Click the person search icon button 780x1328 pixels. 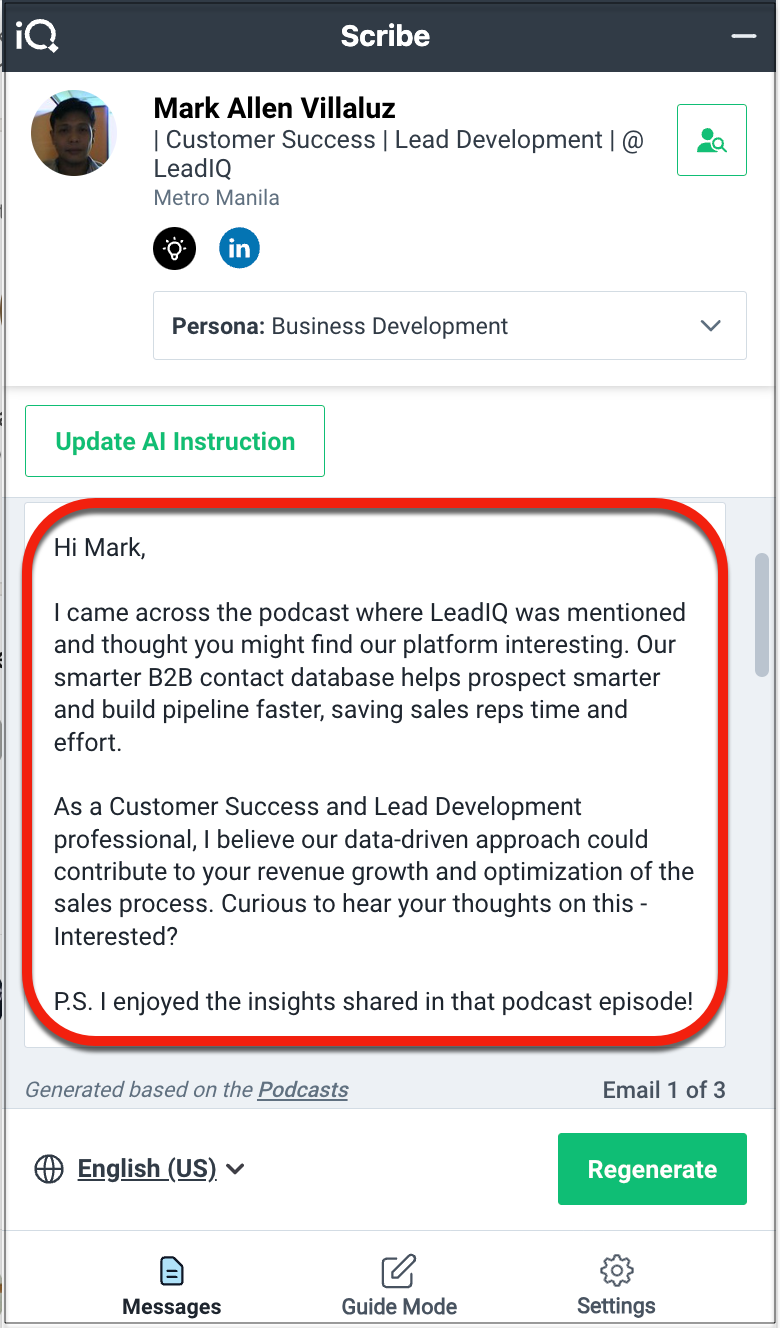[x=712, y=140]
